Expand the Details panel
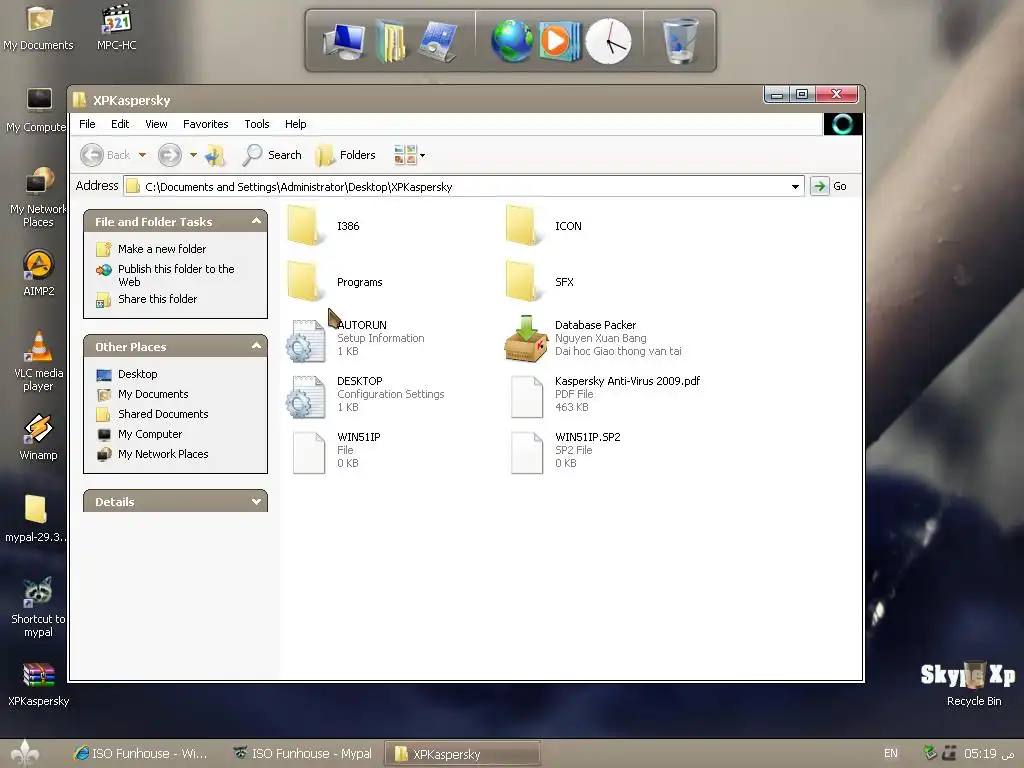The image size is (1024, 768). (256, 502)
